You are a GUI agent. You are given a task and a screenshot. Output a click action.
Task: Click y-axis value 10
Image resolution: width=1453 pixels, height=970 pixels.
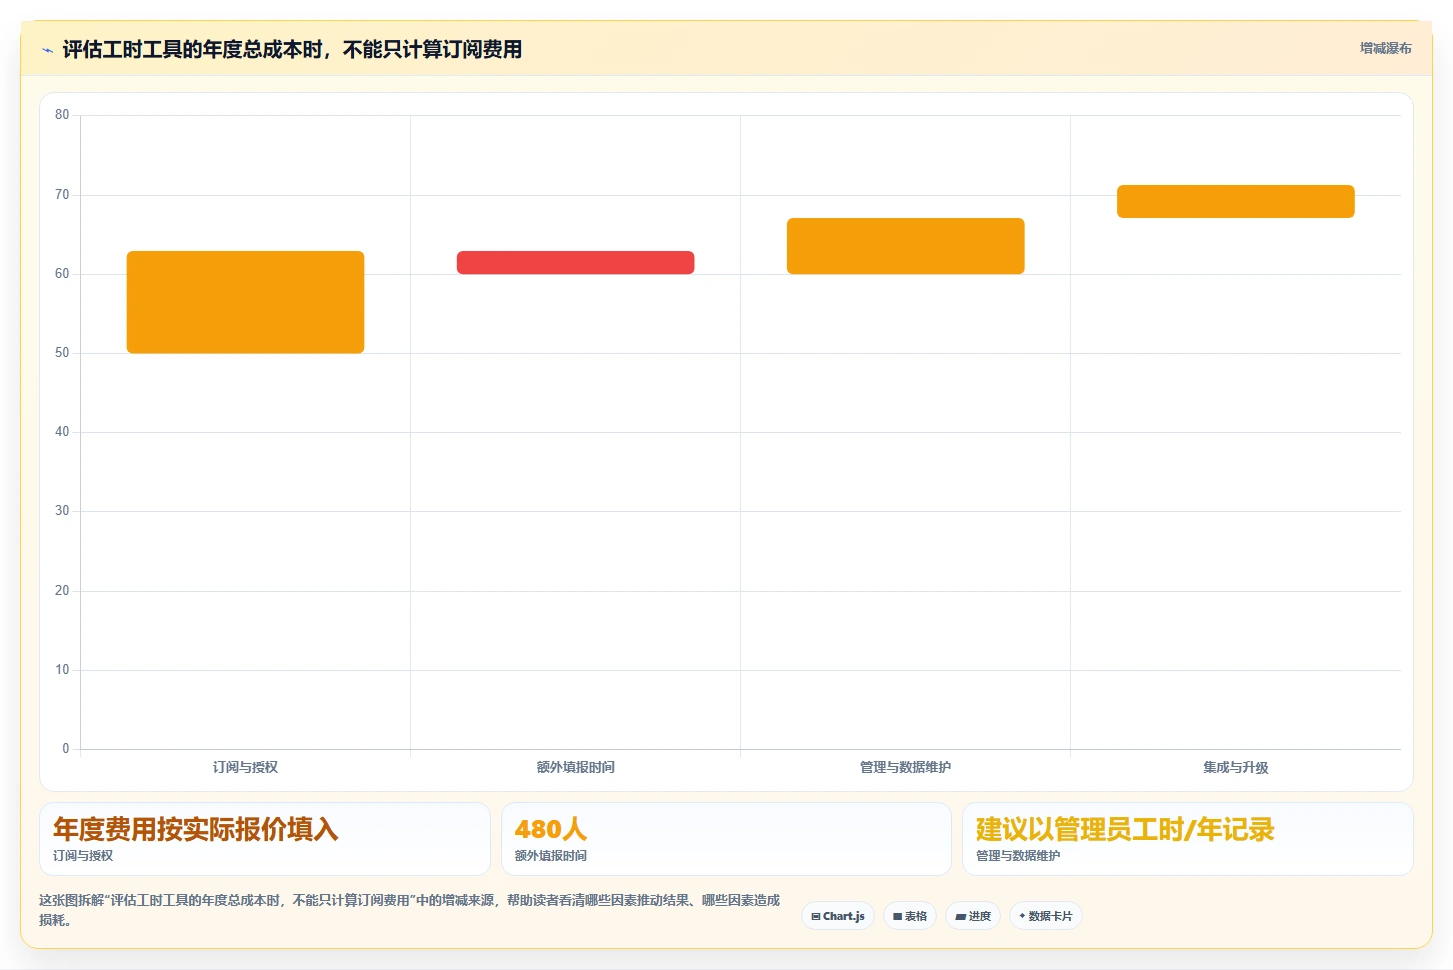click(62, 670)
